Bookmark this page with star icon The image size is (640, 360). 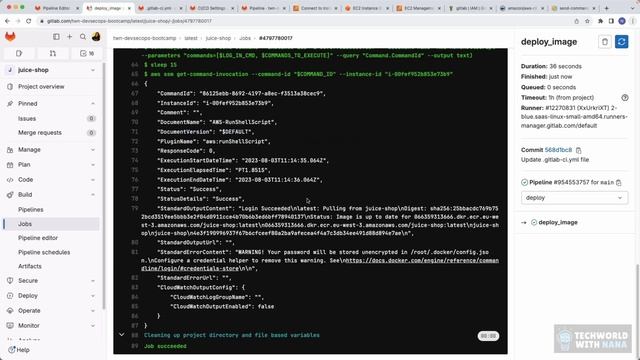tap(587, 21)
